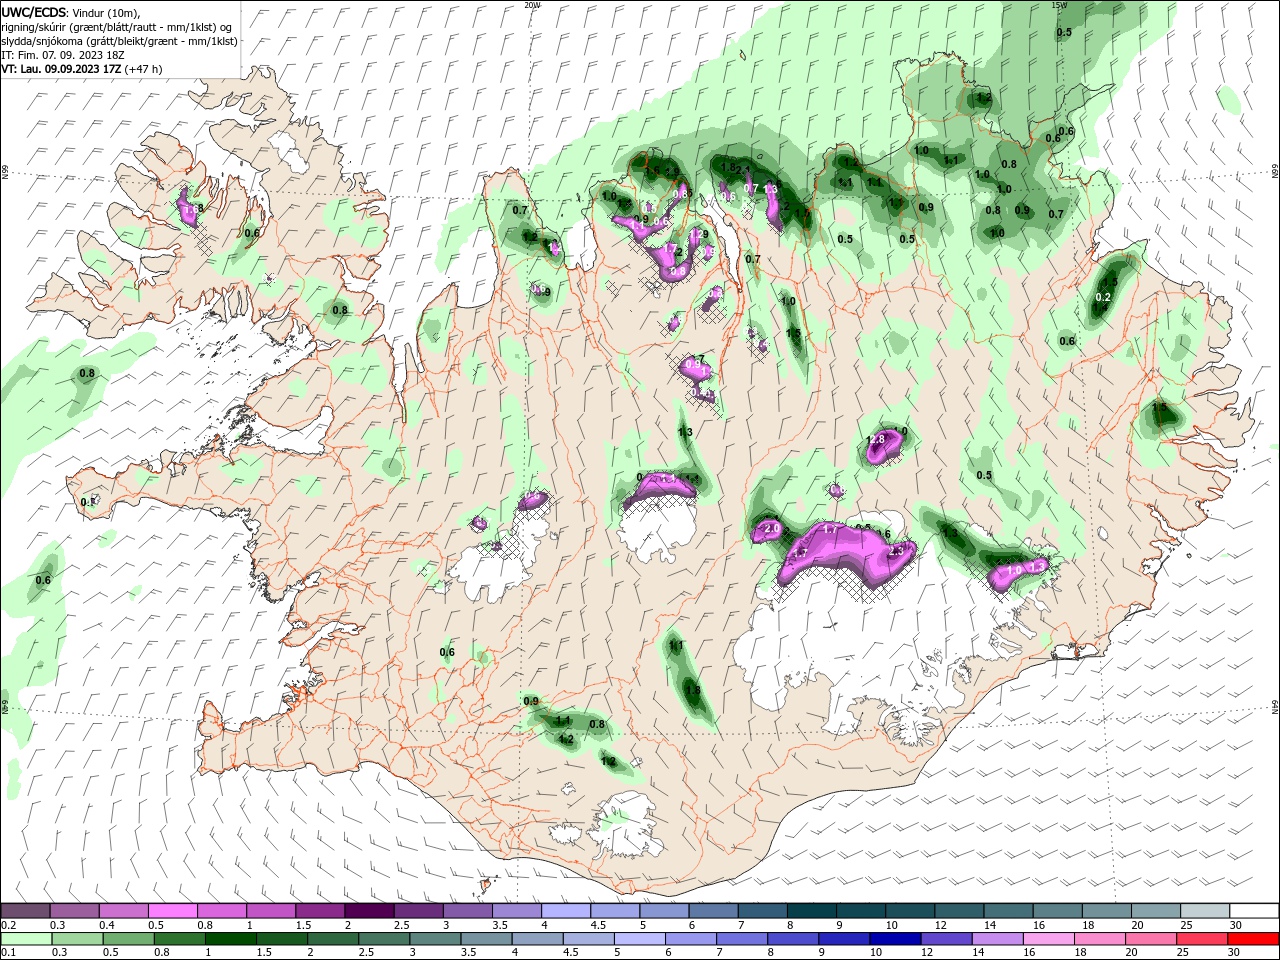Screen dimensions: 1280x960
Task: Pick the snow-scale swatch labeled 1
Action: [270, 911]
